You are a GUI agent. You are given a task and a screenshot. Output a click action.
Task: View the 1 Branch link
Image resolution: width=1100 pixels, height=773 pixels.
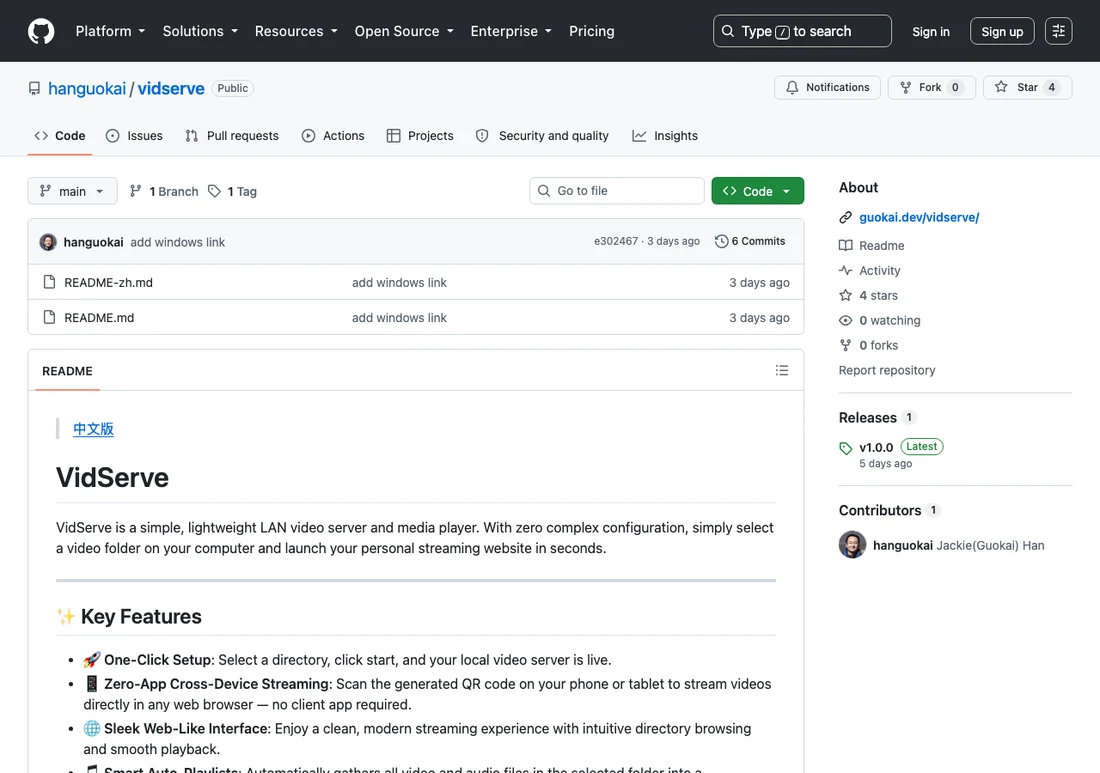(x=164, y=191)
